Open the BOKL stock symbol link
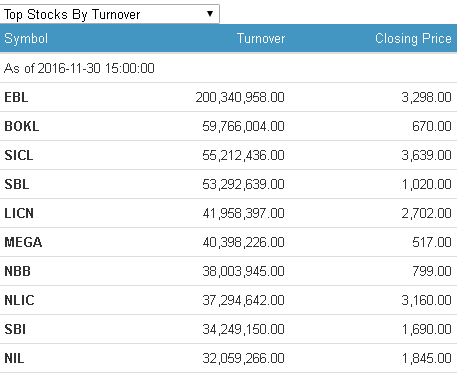The image size is (465, 380). pyautogui.click(x=22, y=126)
